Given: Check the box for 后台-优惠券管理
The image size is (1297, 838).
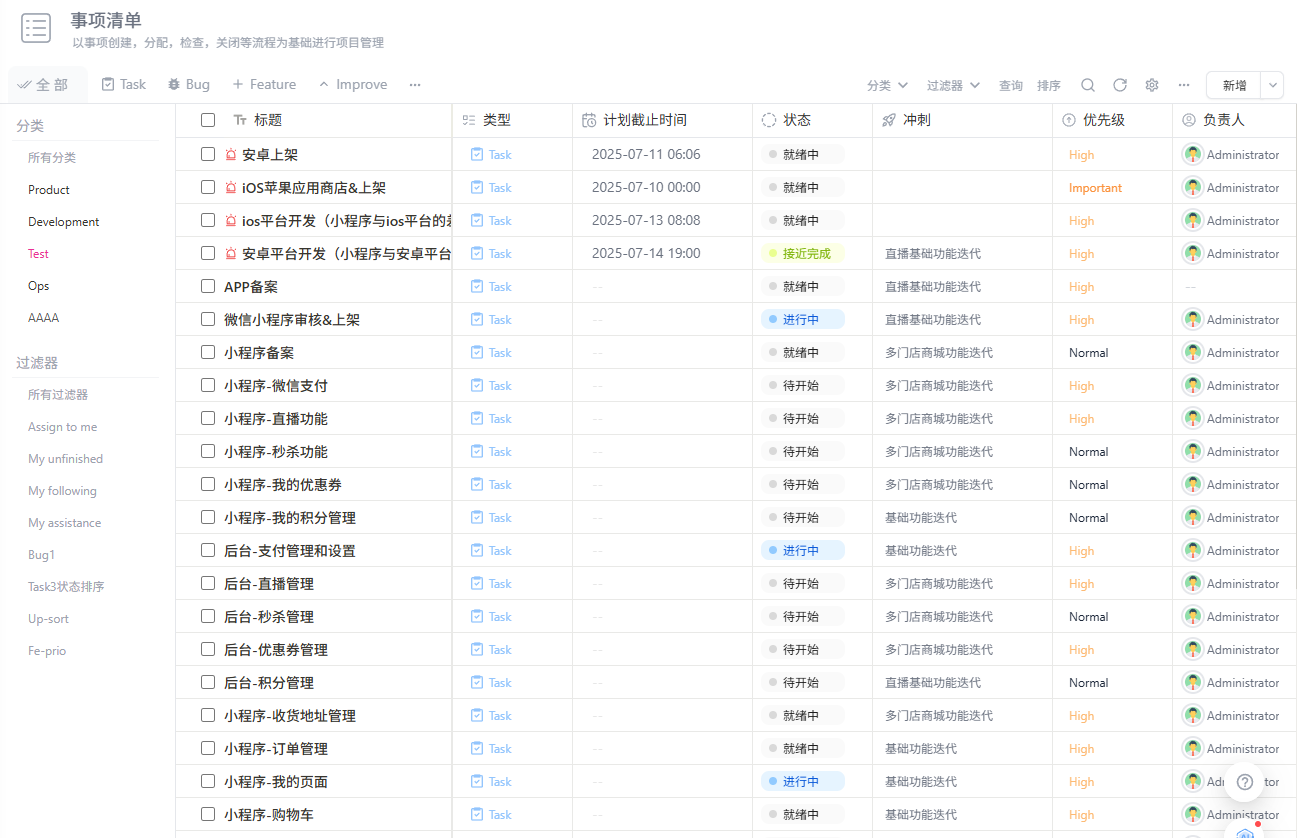Looking at the screenshot, I should pyautogui.click(x=208, y=650).
